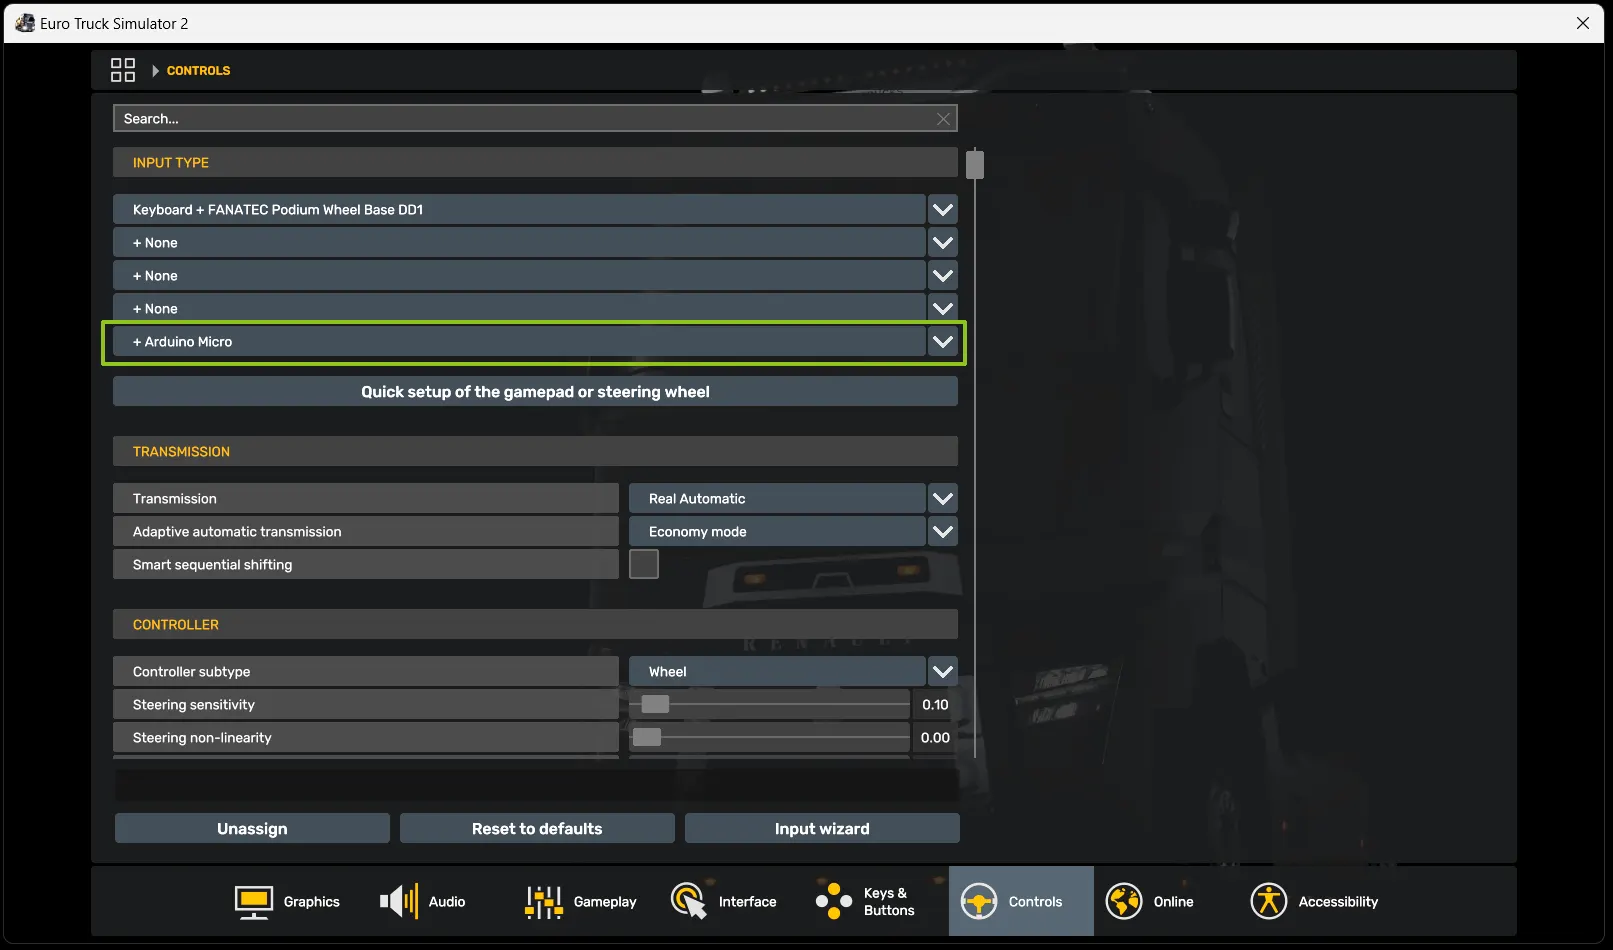Select the + Arduino Micro input row
This screenshot has width=1613, height=950.
pos(519,342)
